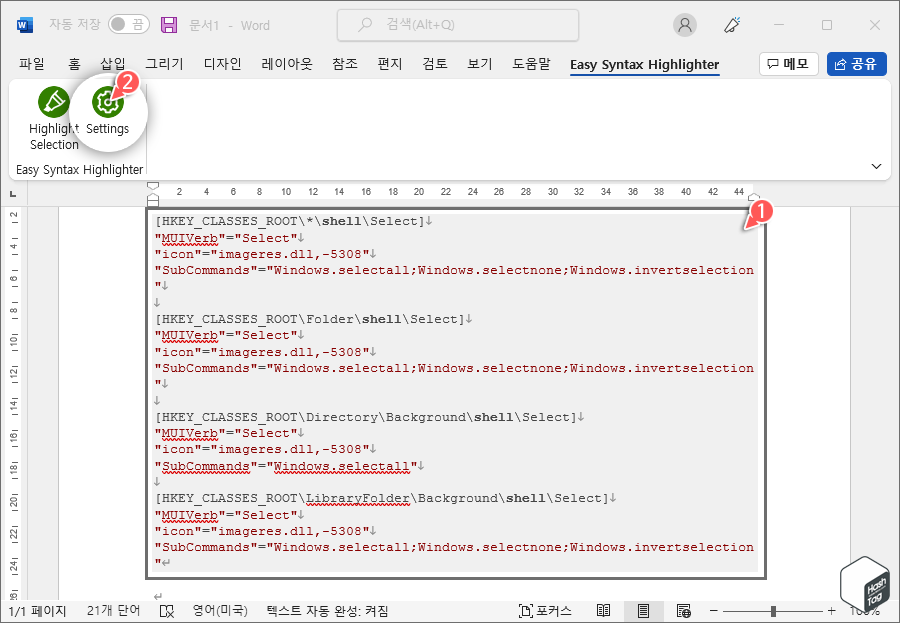Click the Word logo in the title bar
The width and height of the screenshot is (900, 623).
pos(25,25)
